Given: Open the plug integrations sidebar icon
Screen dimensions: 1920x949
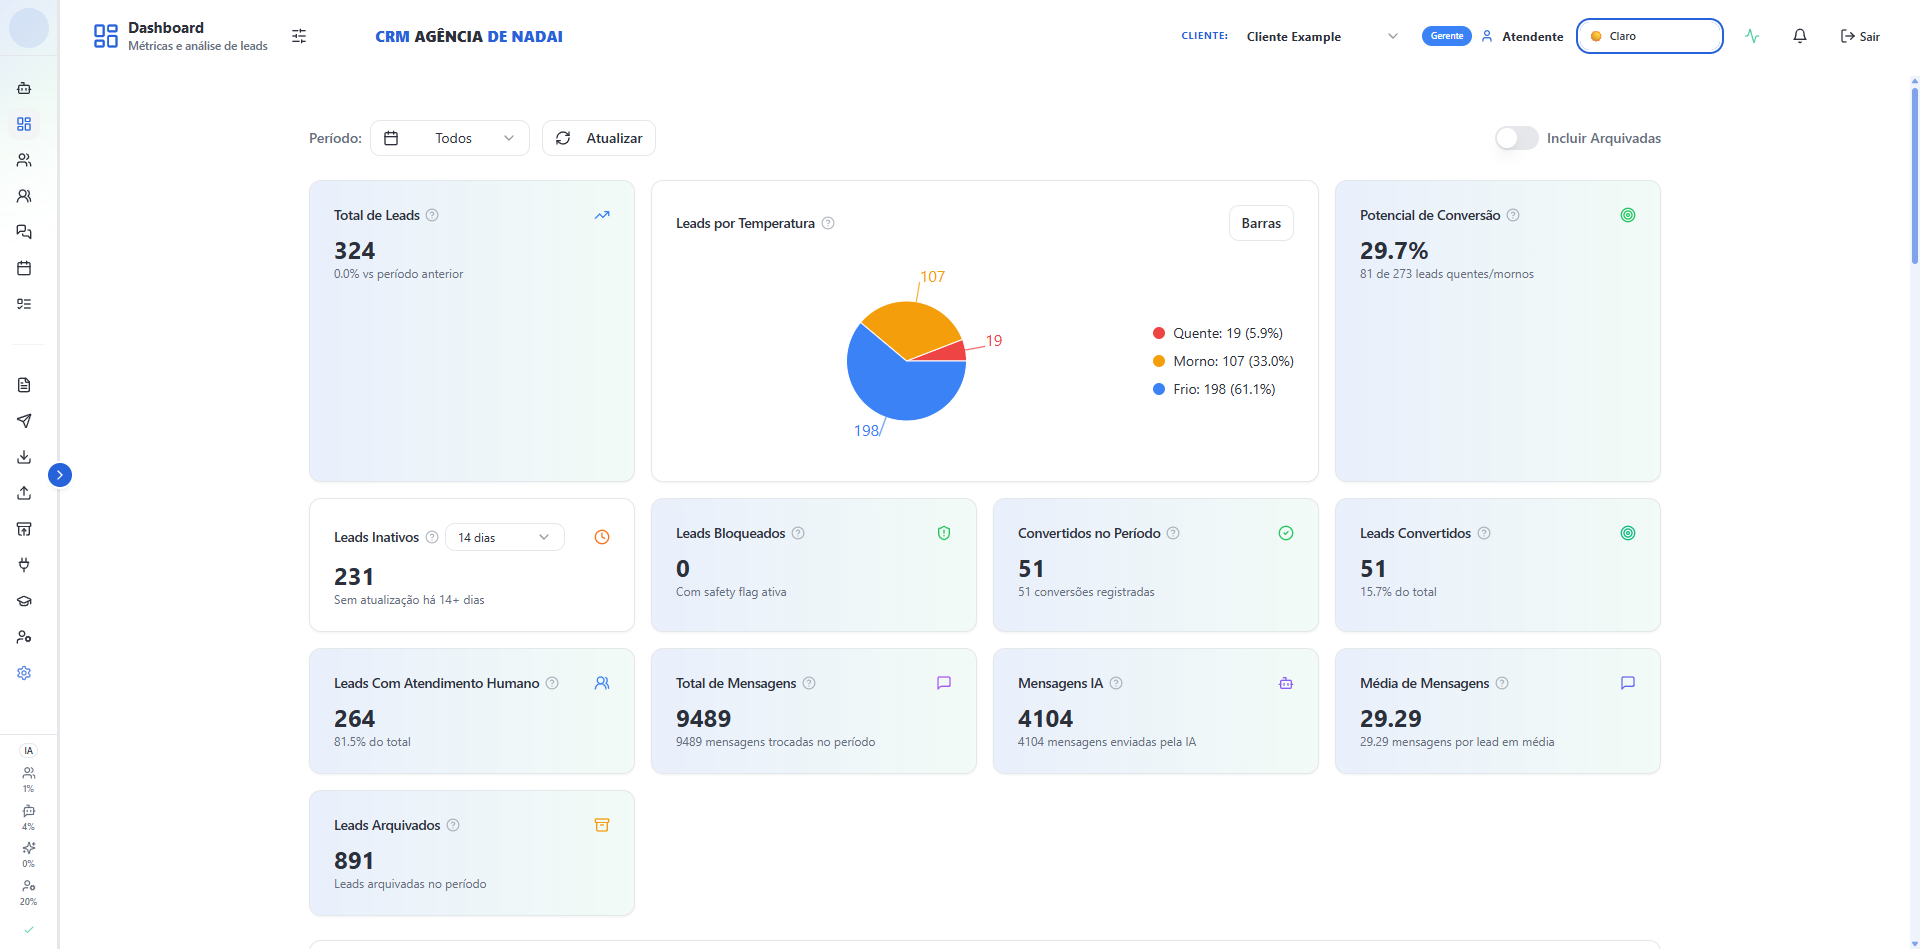Looking at the screenshot, I should tap(24, 565).
